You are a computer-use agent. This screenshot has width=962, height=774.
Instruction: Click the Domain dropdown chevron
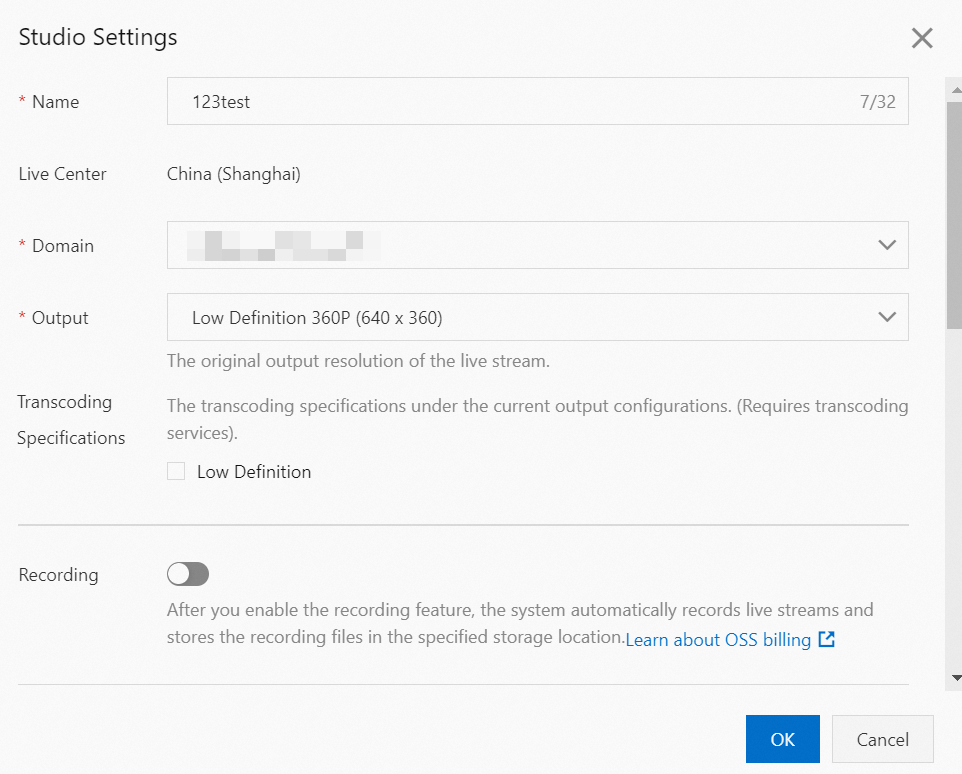[886, 245]
